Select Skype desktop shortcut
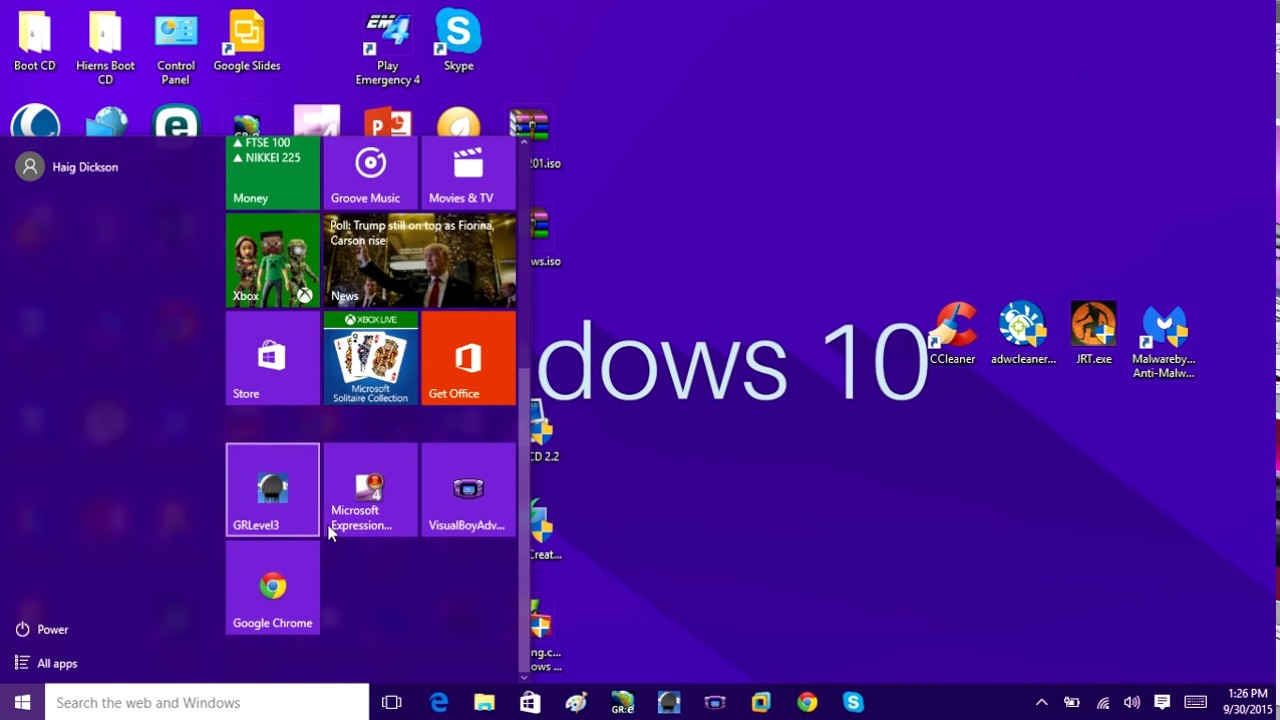 458,41
